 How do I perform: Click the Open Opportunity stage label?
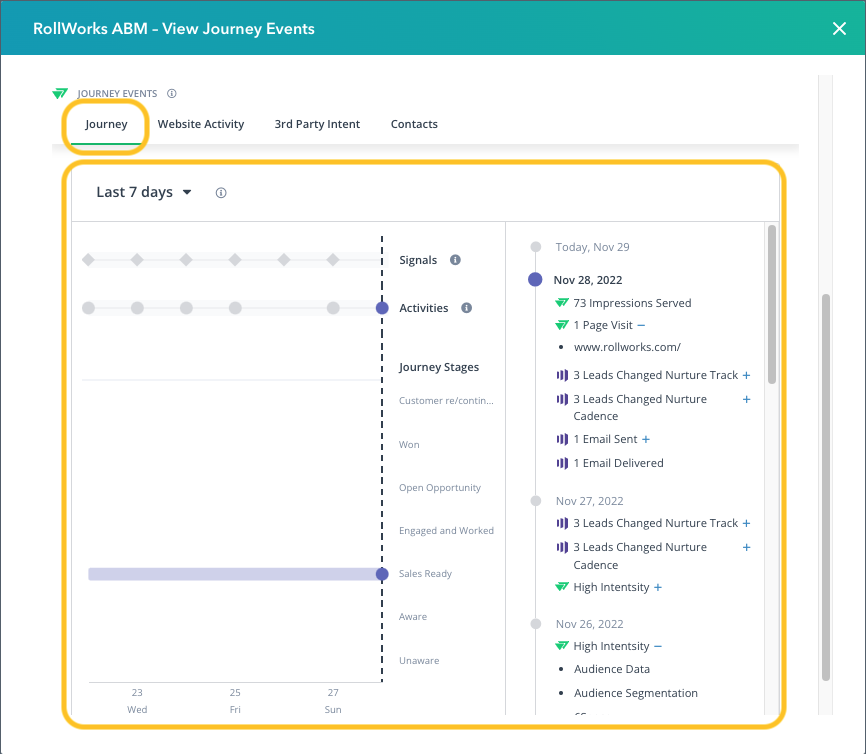tap(440, 488)
